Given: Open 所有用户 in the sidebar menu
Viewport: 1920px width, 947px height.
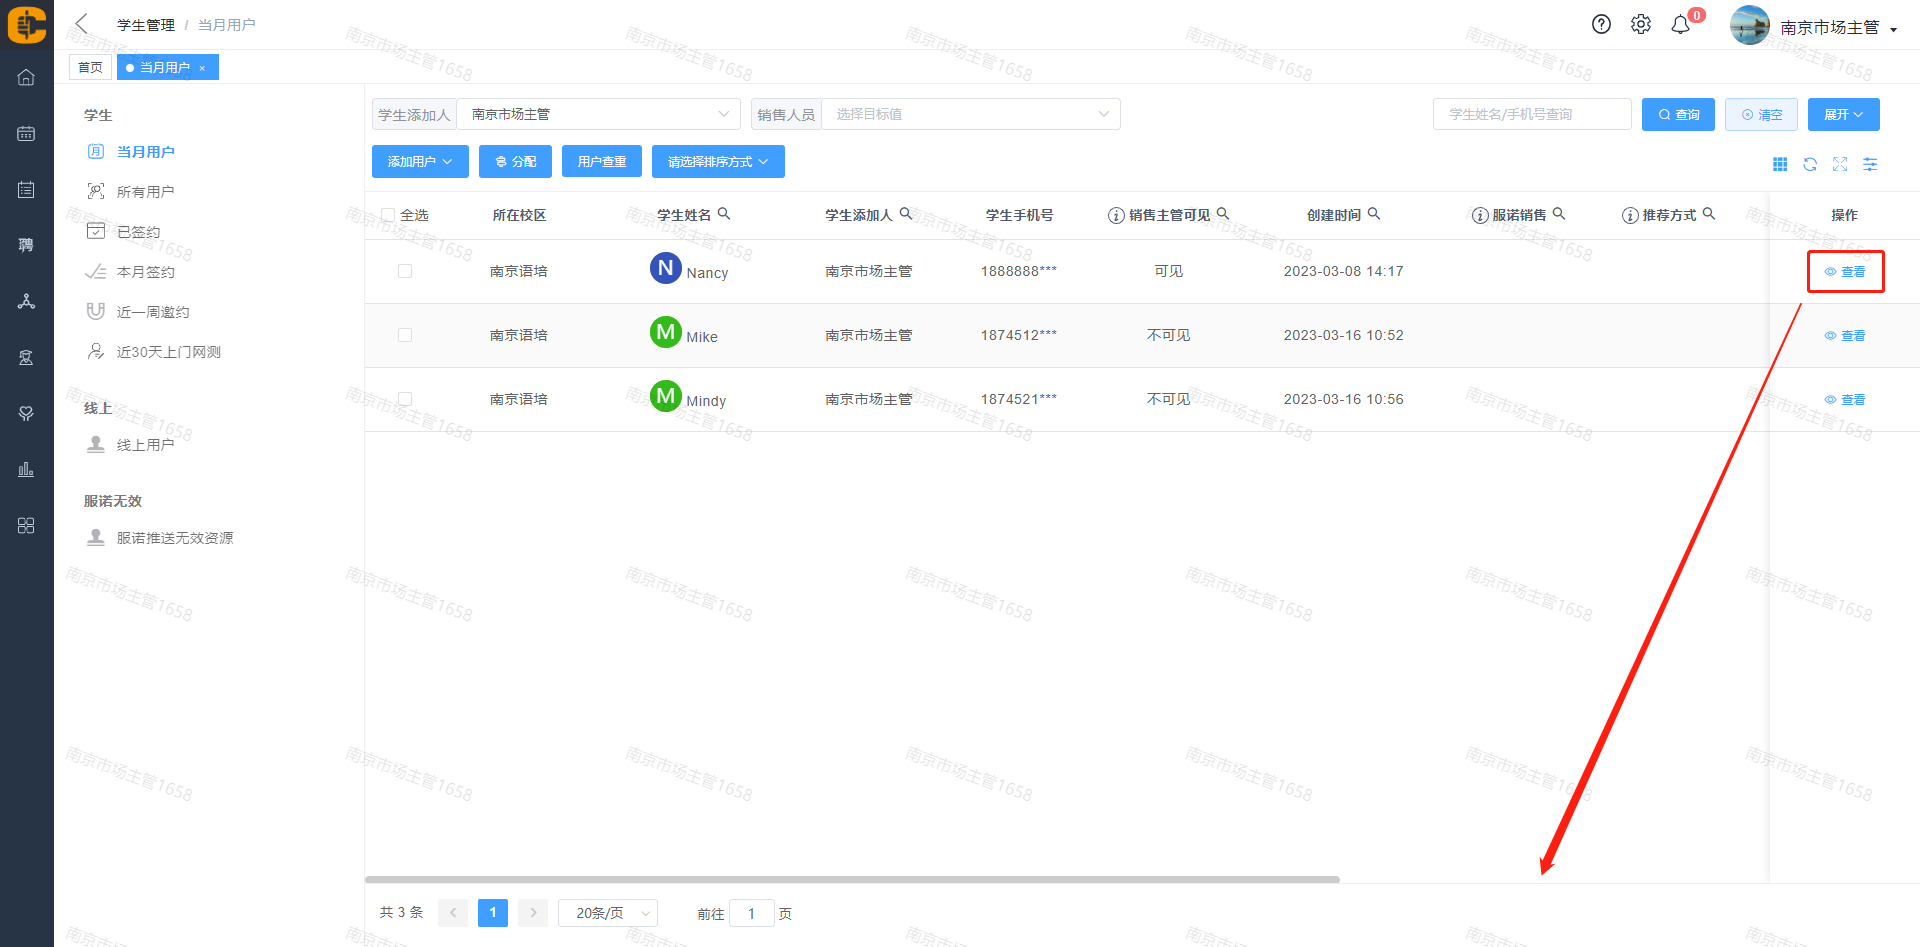Looking at the screenshot, I should 145,192.
